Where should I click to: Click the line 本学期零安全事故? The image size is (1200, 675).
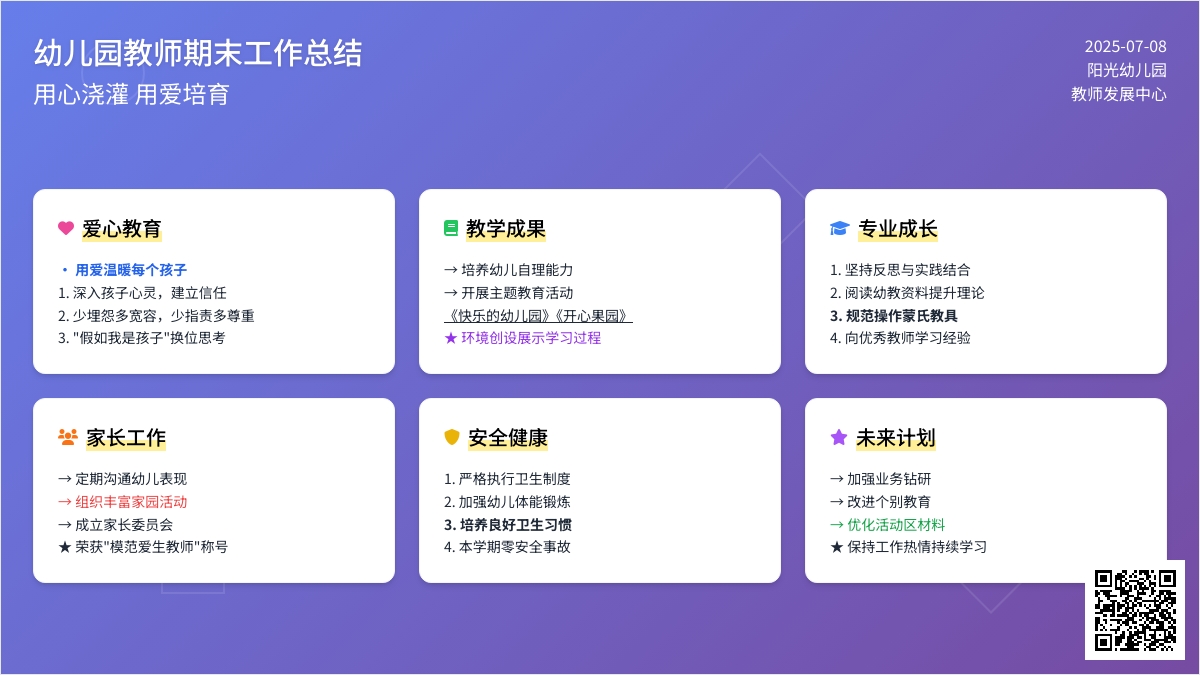tap(507, 547)
